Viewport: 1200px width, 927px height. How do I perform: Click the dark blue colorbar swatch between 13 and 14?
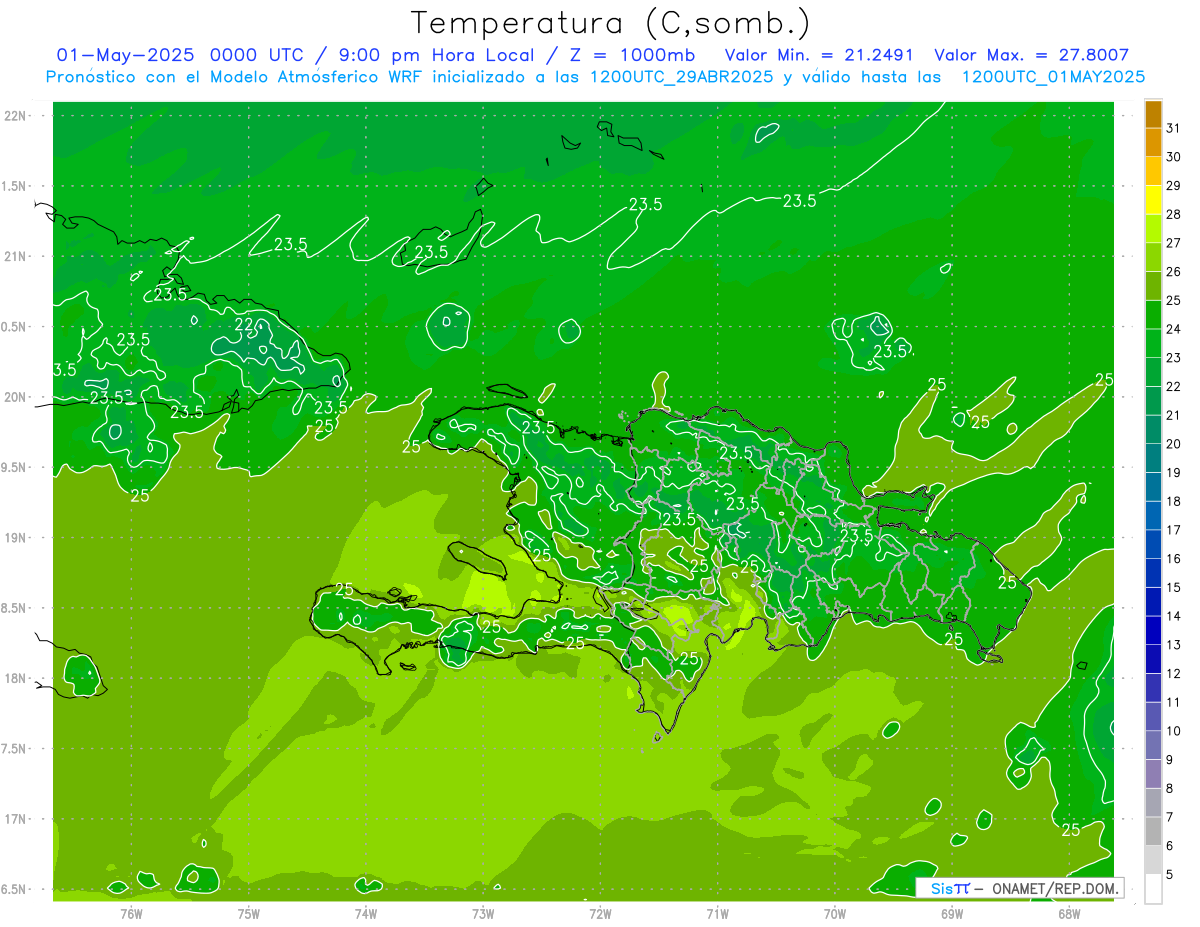1153,630
